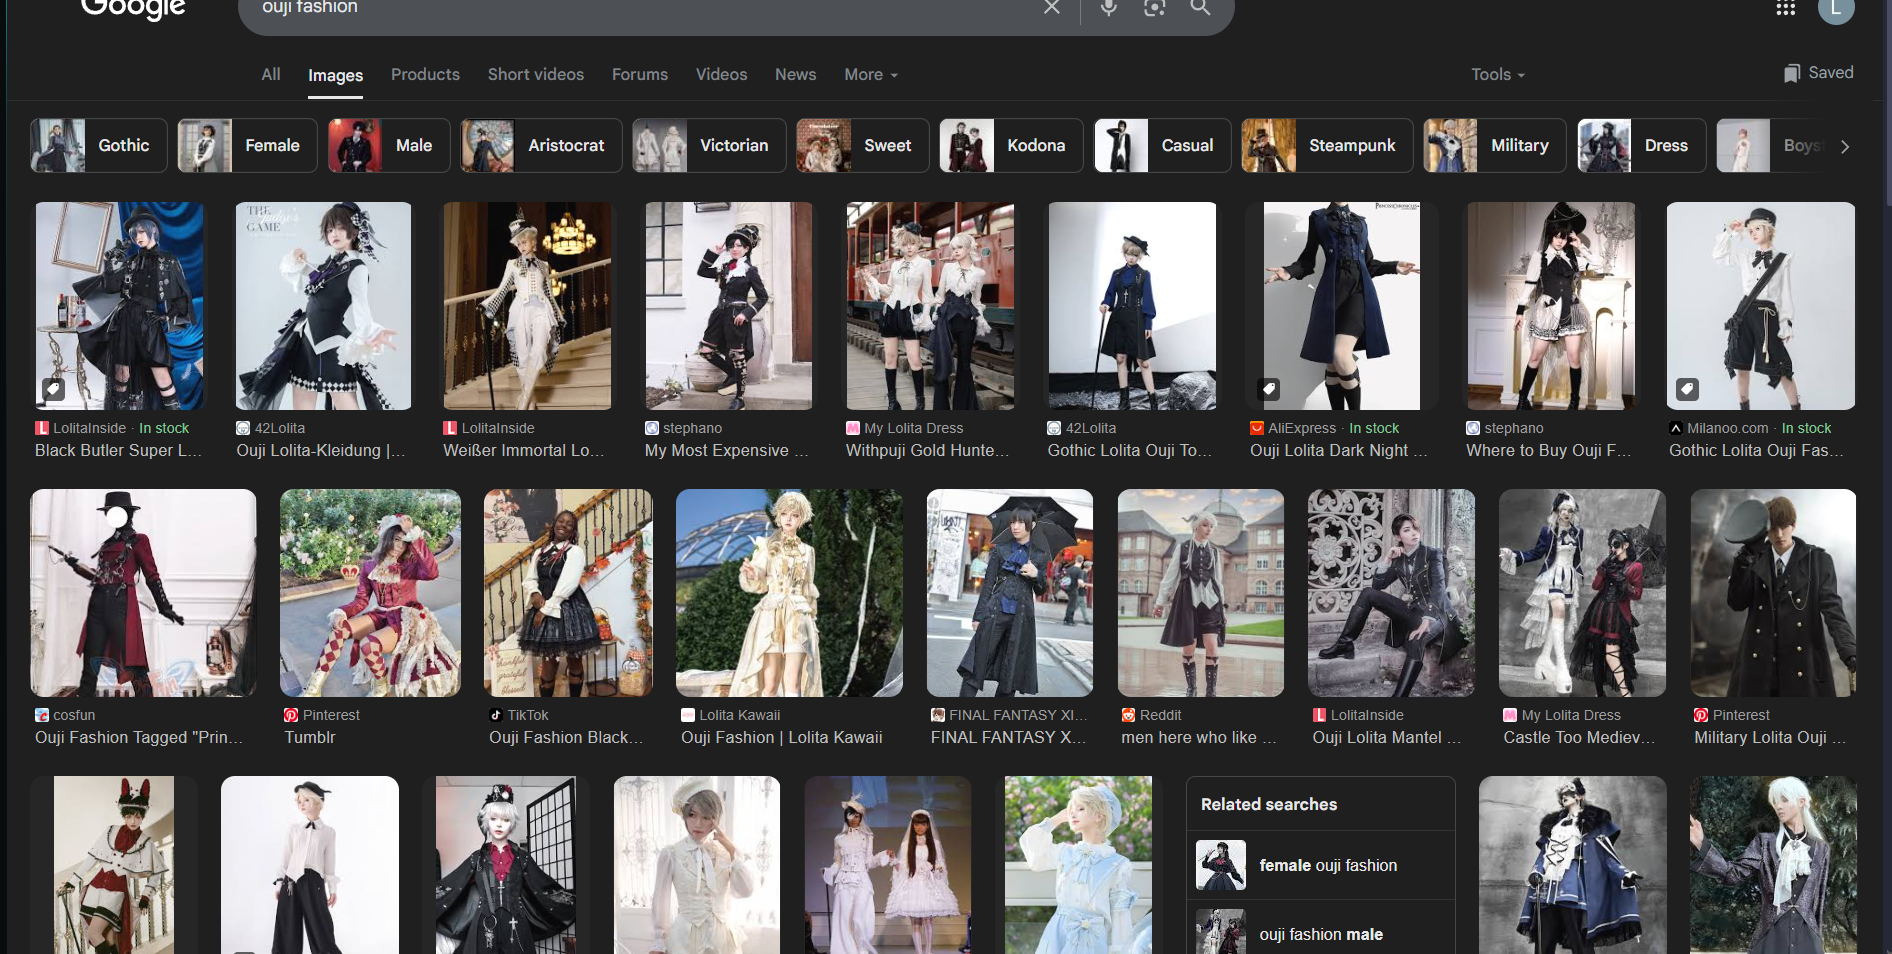
Task: Open the Tumblr Pinterest result link
Action: point(310,738)
